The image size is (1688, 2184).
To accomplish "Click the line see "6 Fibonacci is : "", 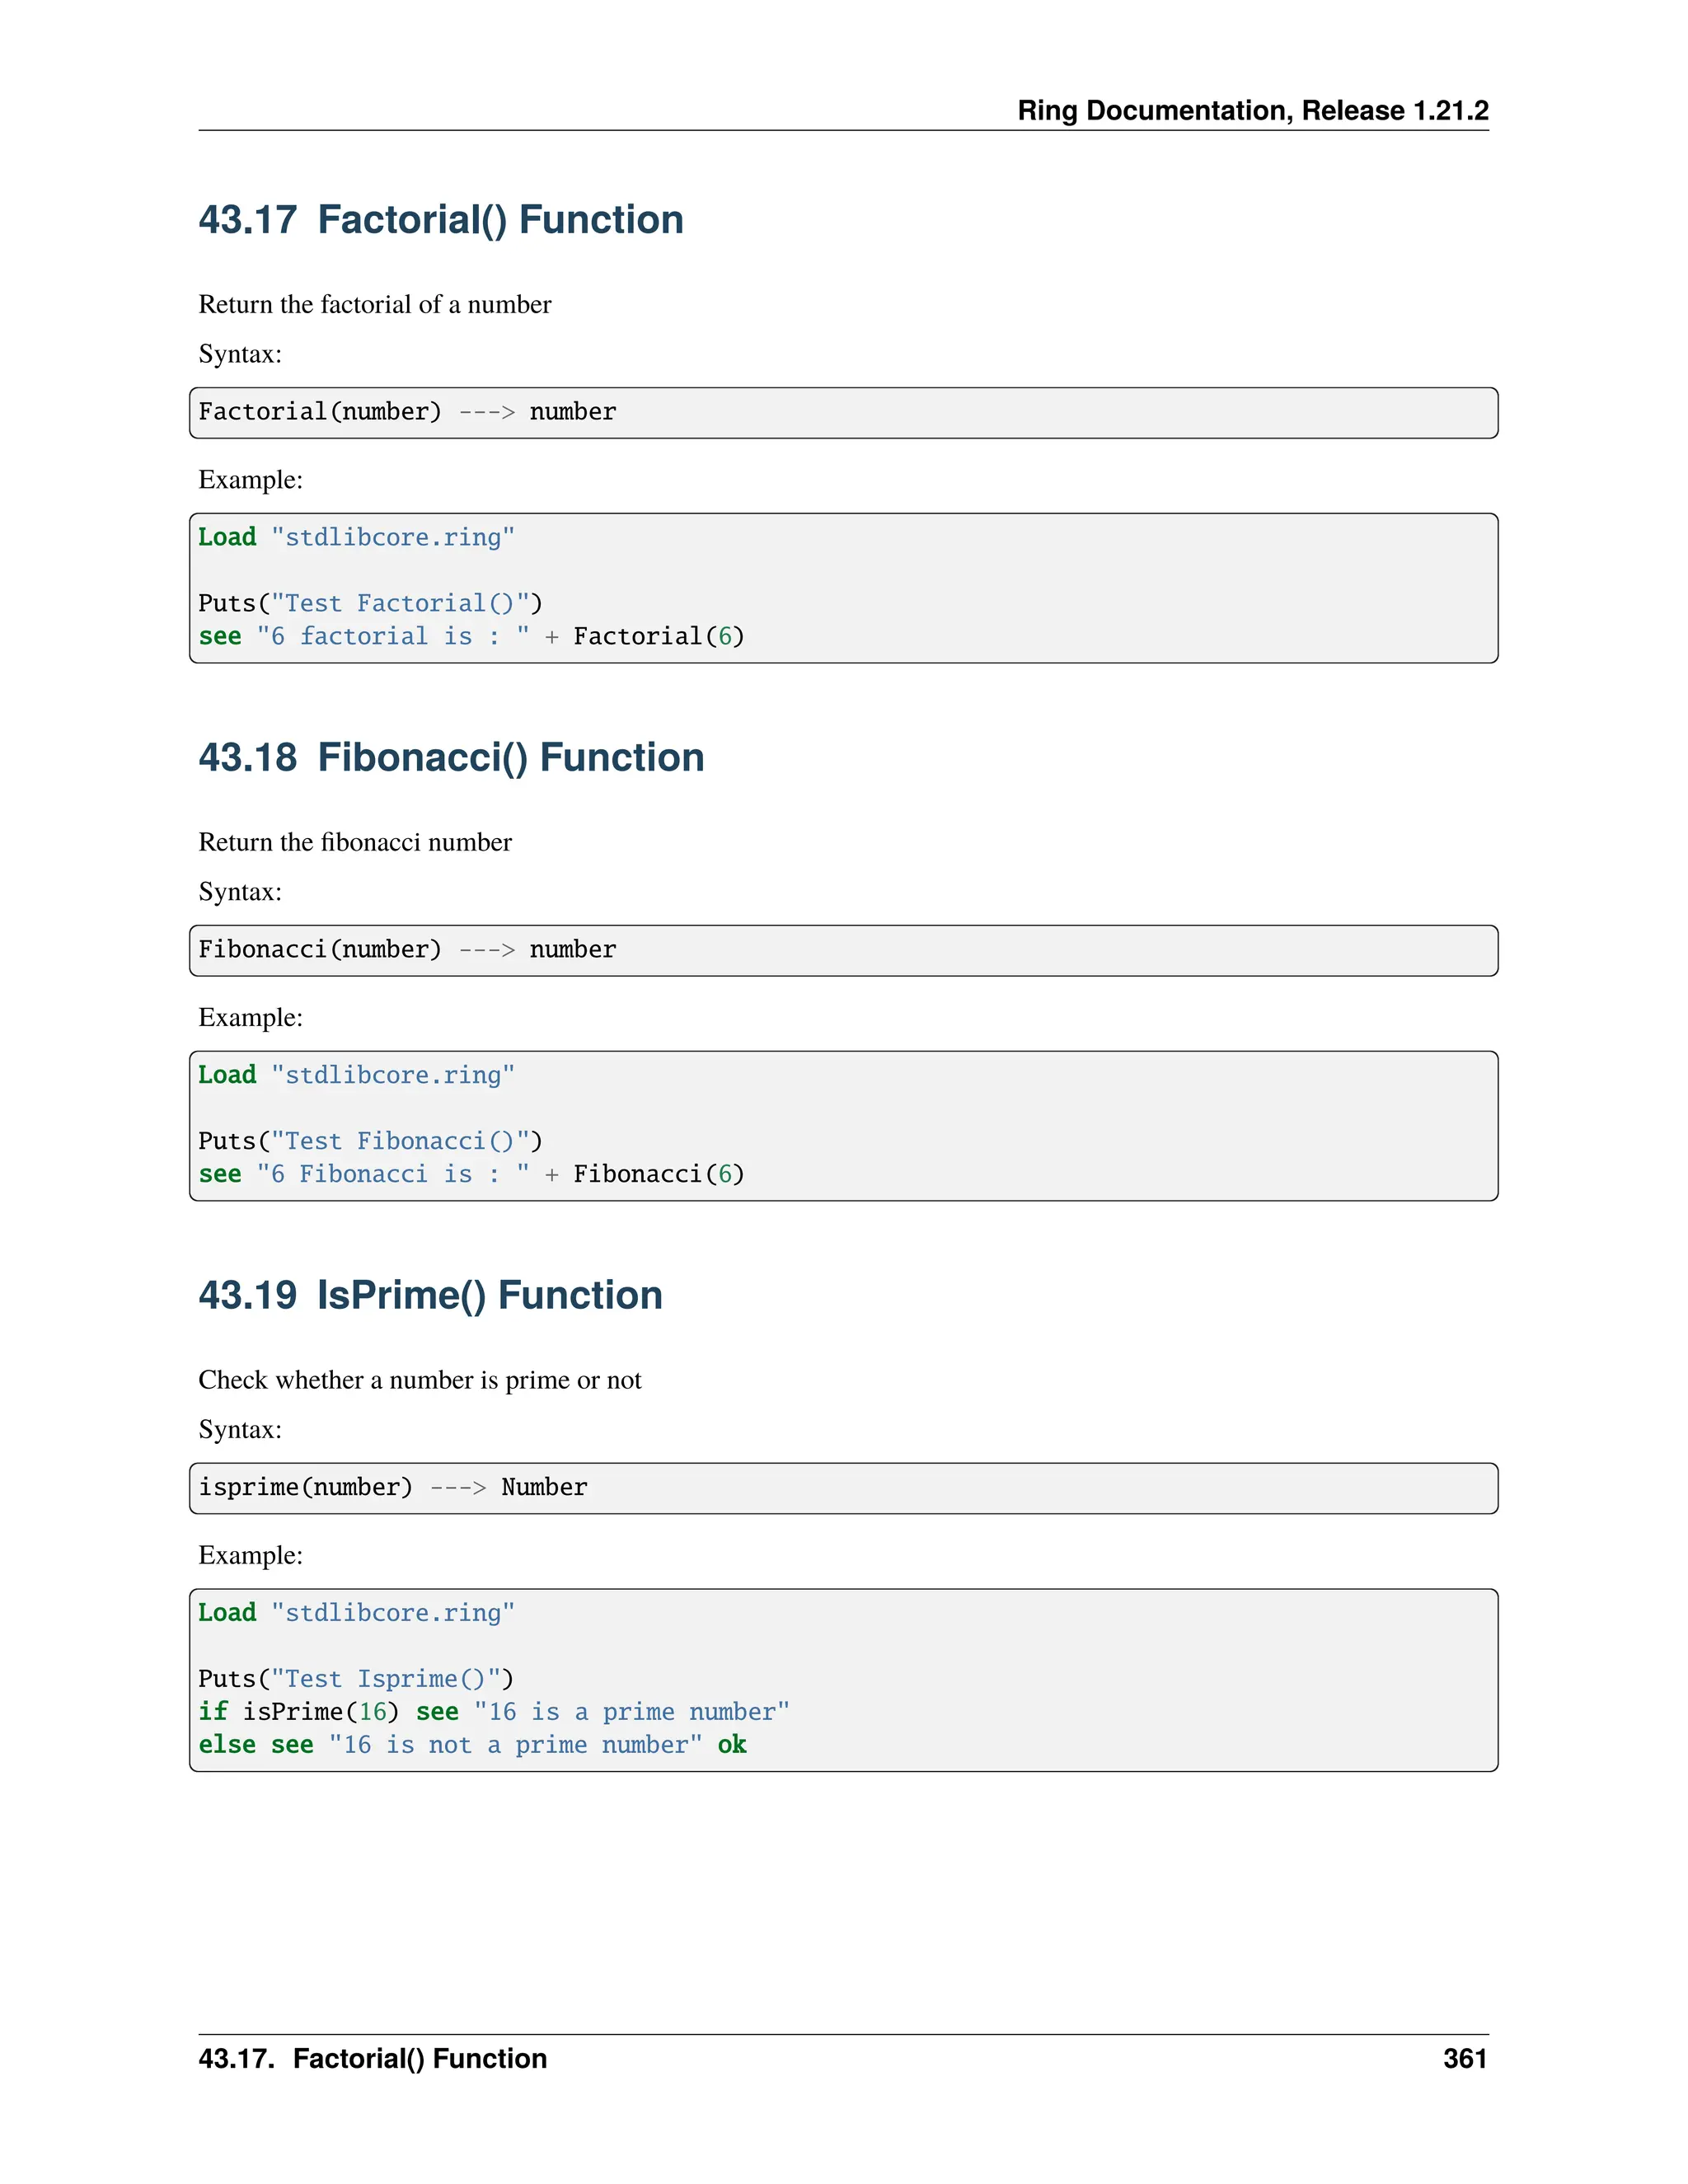I will click(x=471, y=1175).
